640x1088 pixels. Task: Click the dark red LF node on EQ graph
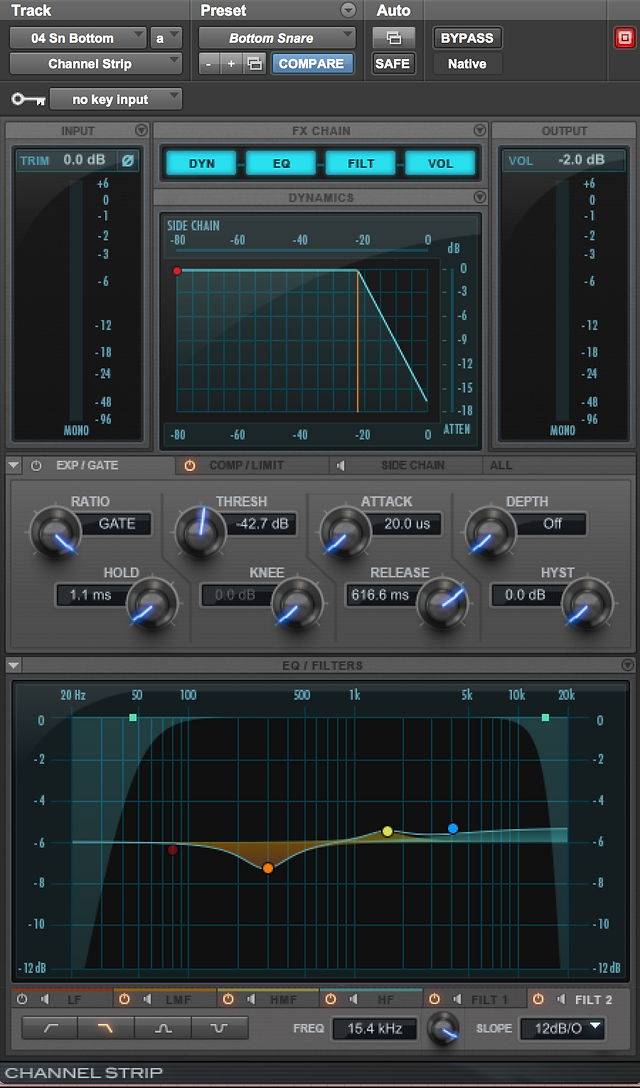(x=173, y=849)
